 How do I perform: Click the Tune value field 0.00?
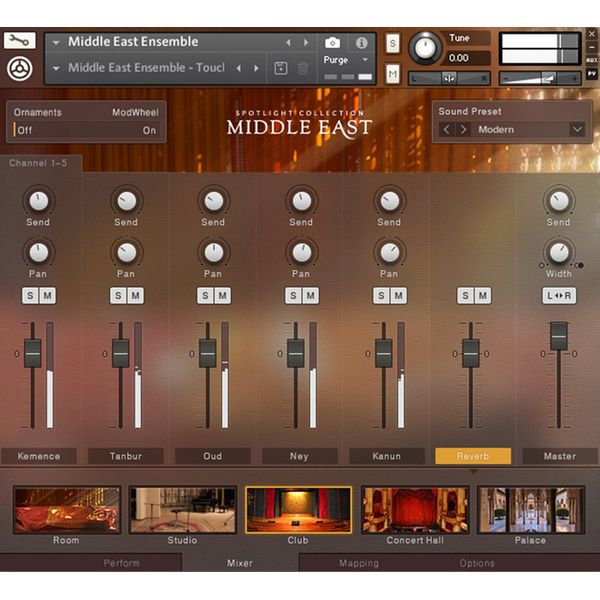click(x=468, y=58)
